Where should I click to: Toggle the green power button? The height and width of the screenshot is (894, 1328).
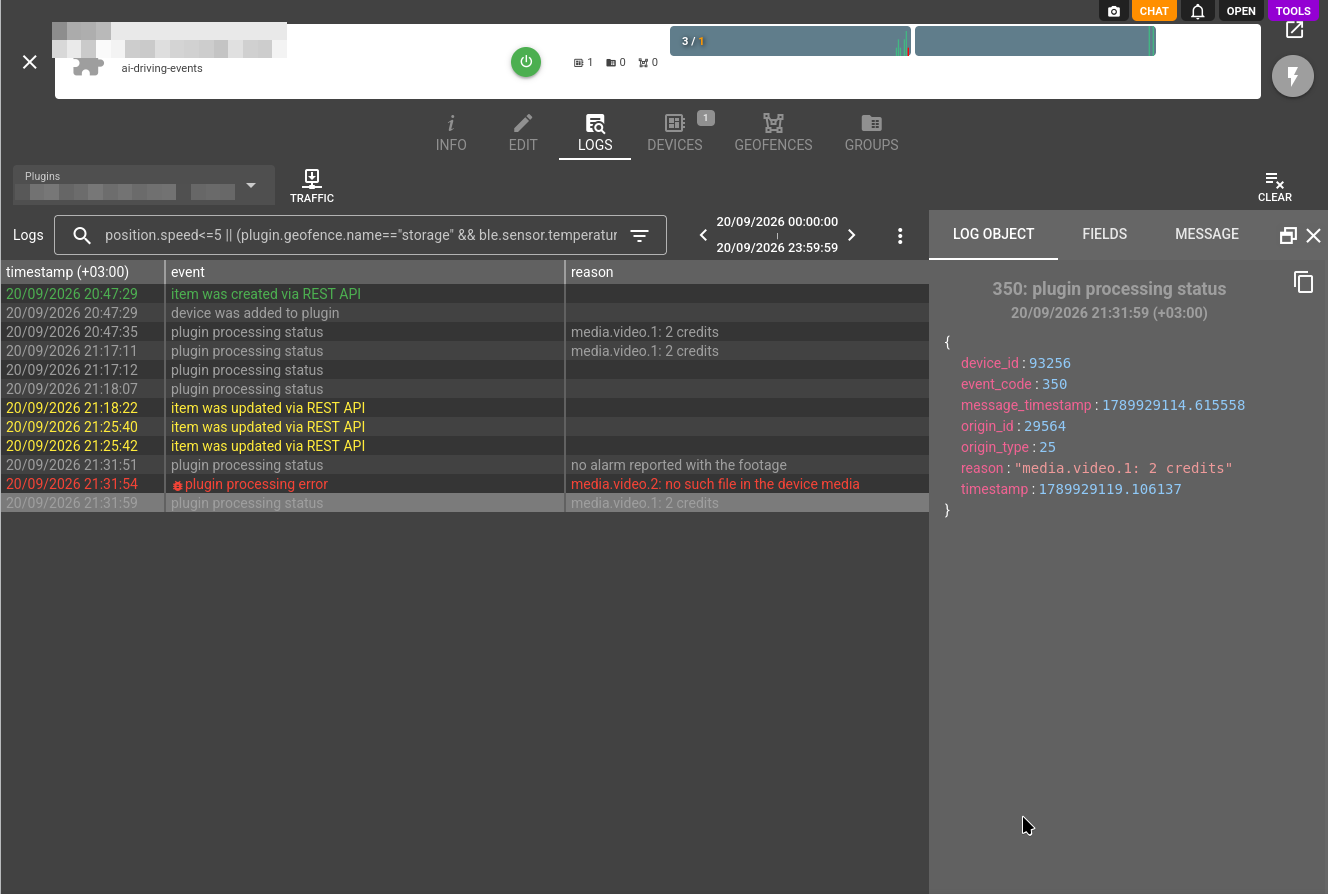pyautogui.click(x=526, y=62)
